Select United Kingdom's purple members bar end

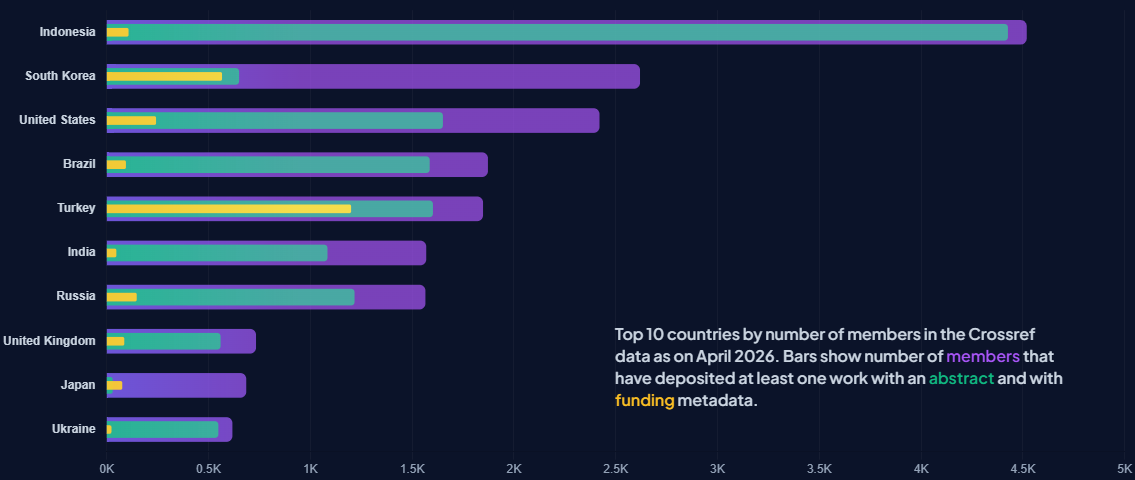pyautogui.click(x=238, y=341)
